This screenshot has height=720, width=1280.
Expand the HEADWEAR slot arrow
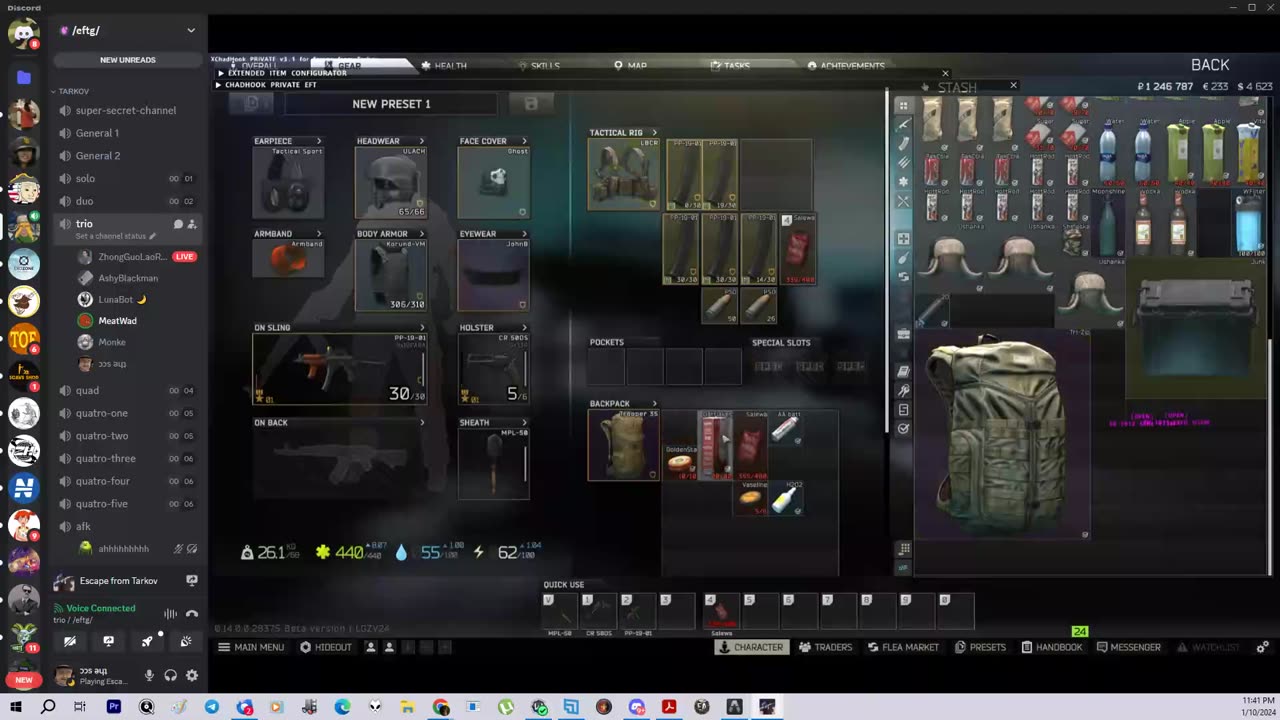422,141
